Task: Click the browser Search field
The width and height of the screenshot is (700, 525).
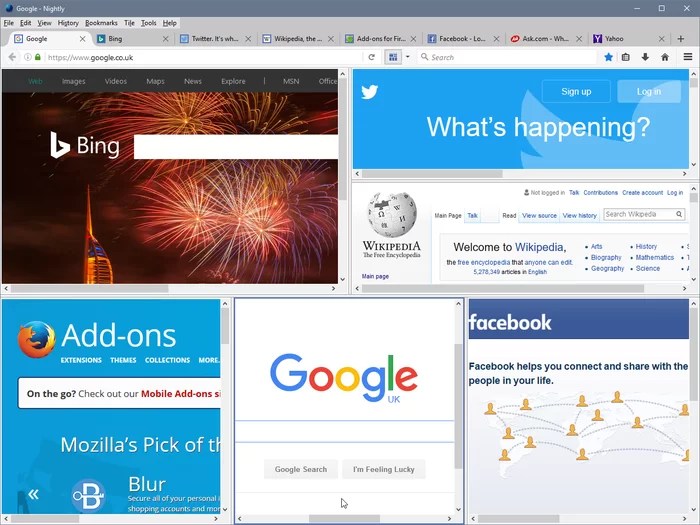Action: 507,57
